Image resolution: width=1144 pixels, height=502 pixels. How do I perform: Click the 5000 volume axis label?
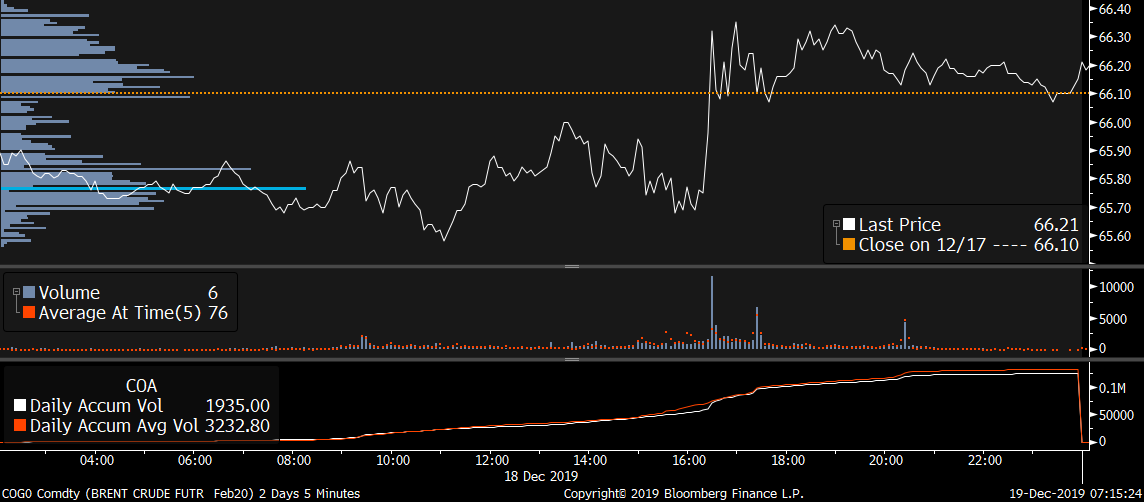(1113, 317)
